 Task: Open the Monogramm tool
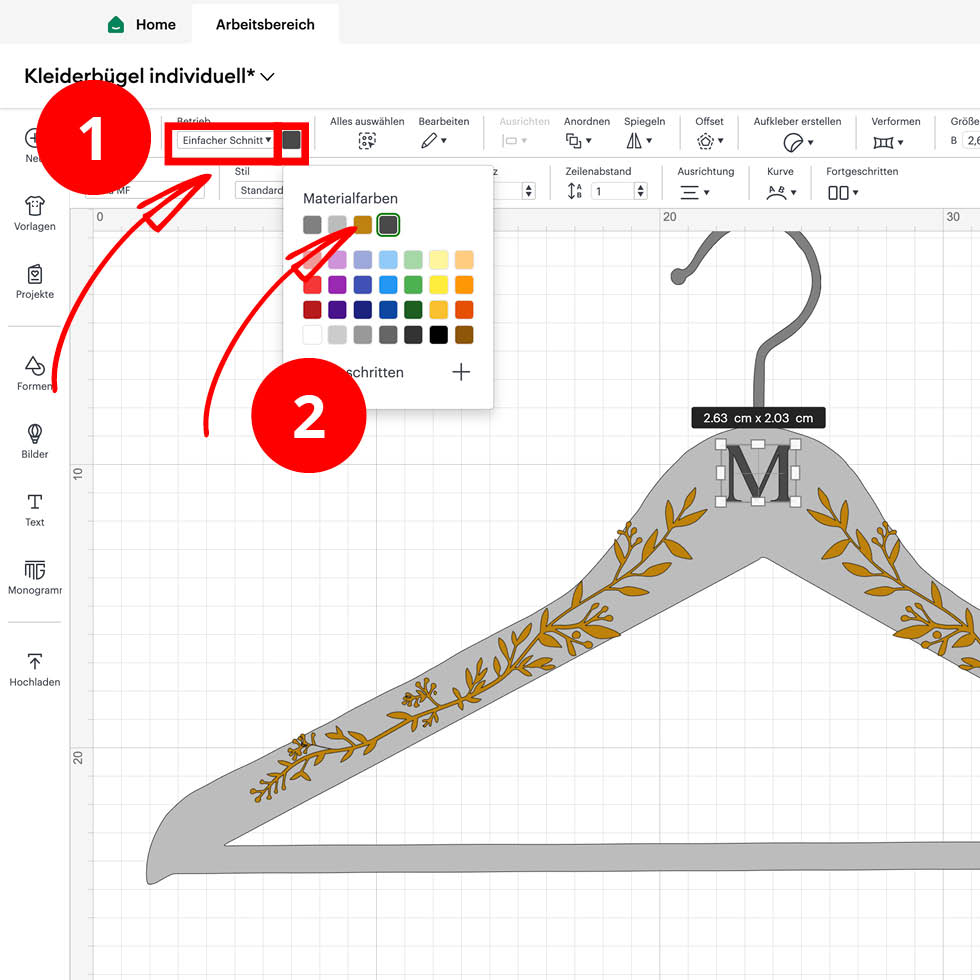point(35,576)
